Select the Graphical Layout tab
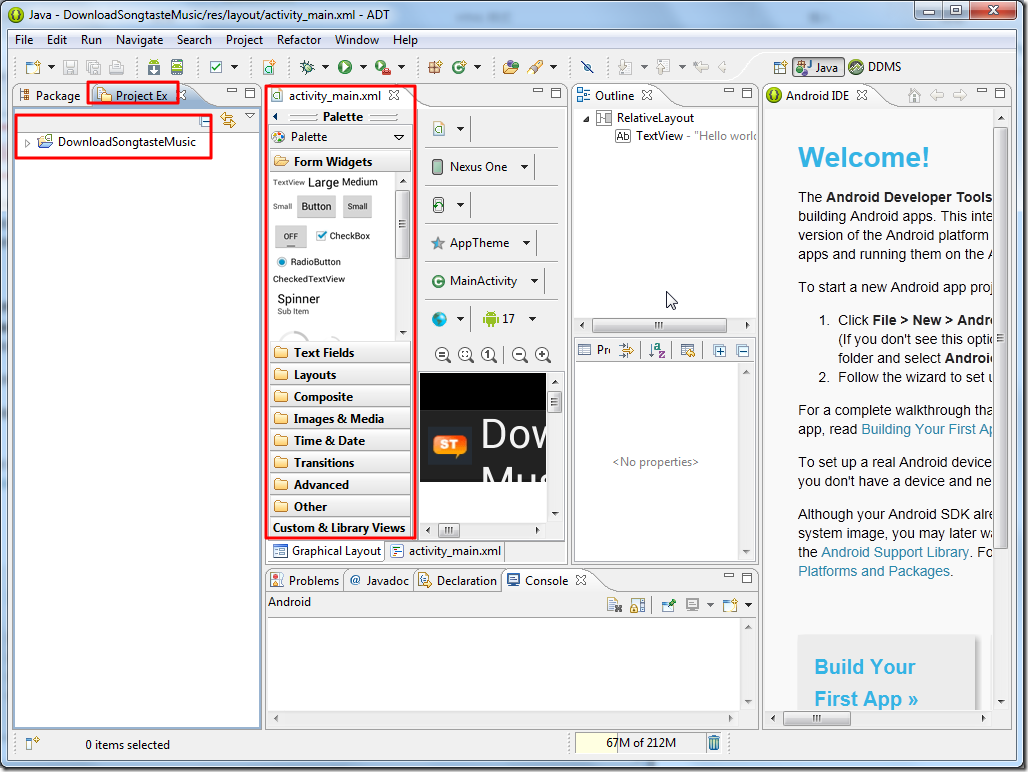The width and height of the screenshot is (1028, 772). pyautogui.click(x=326, y=551)
